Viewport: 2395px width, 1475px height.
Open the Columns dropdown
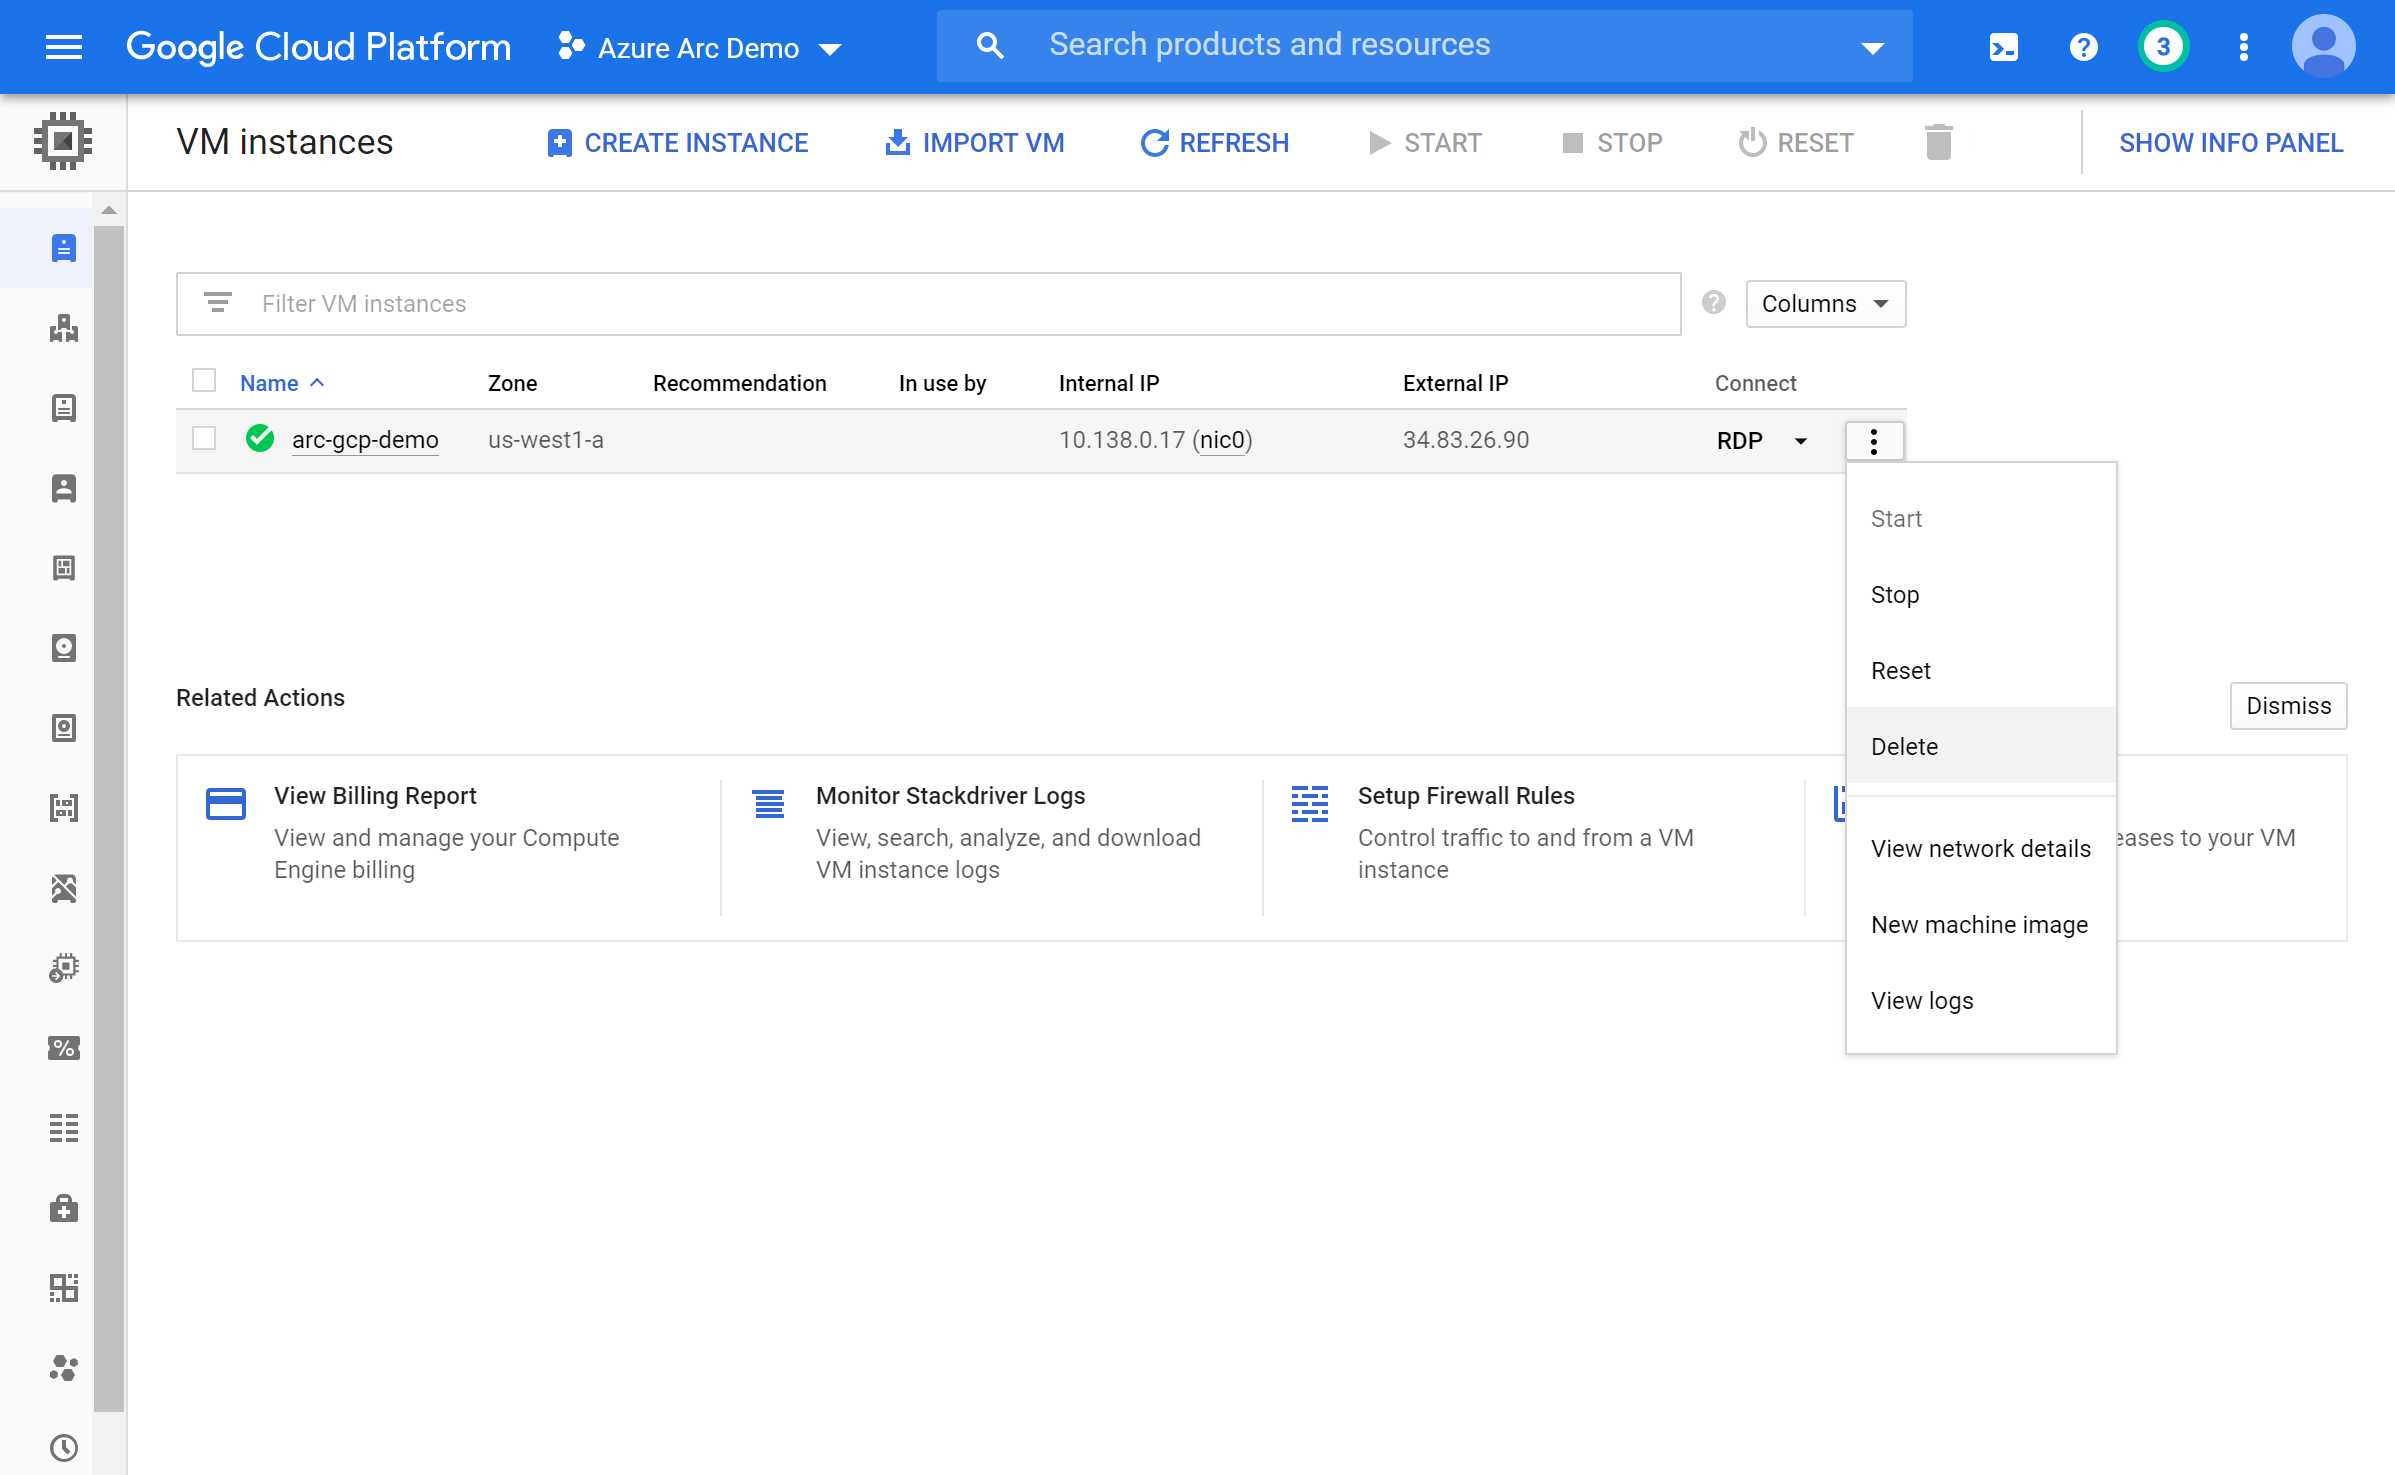pyautogui.click(x=1826, y=304)
